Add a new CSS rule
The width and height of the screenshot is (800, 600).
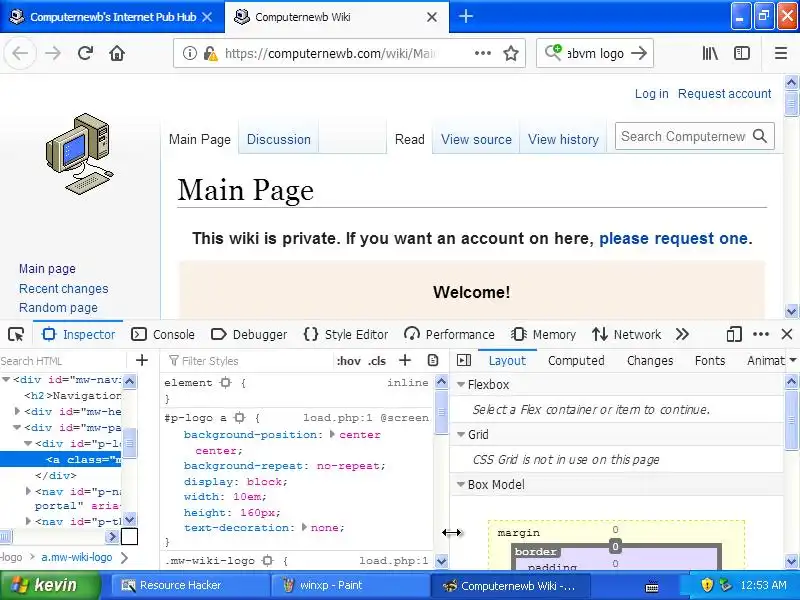point(405,360)
